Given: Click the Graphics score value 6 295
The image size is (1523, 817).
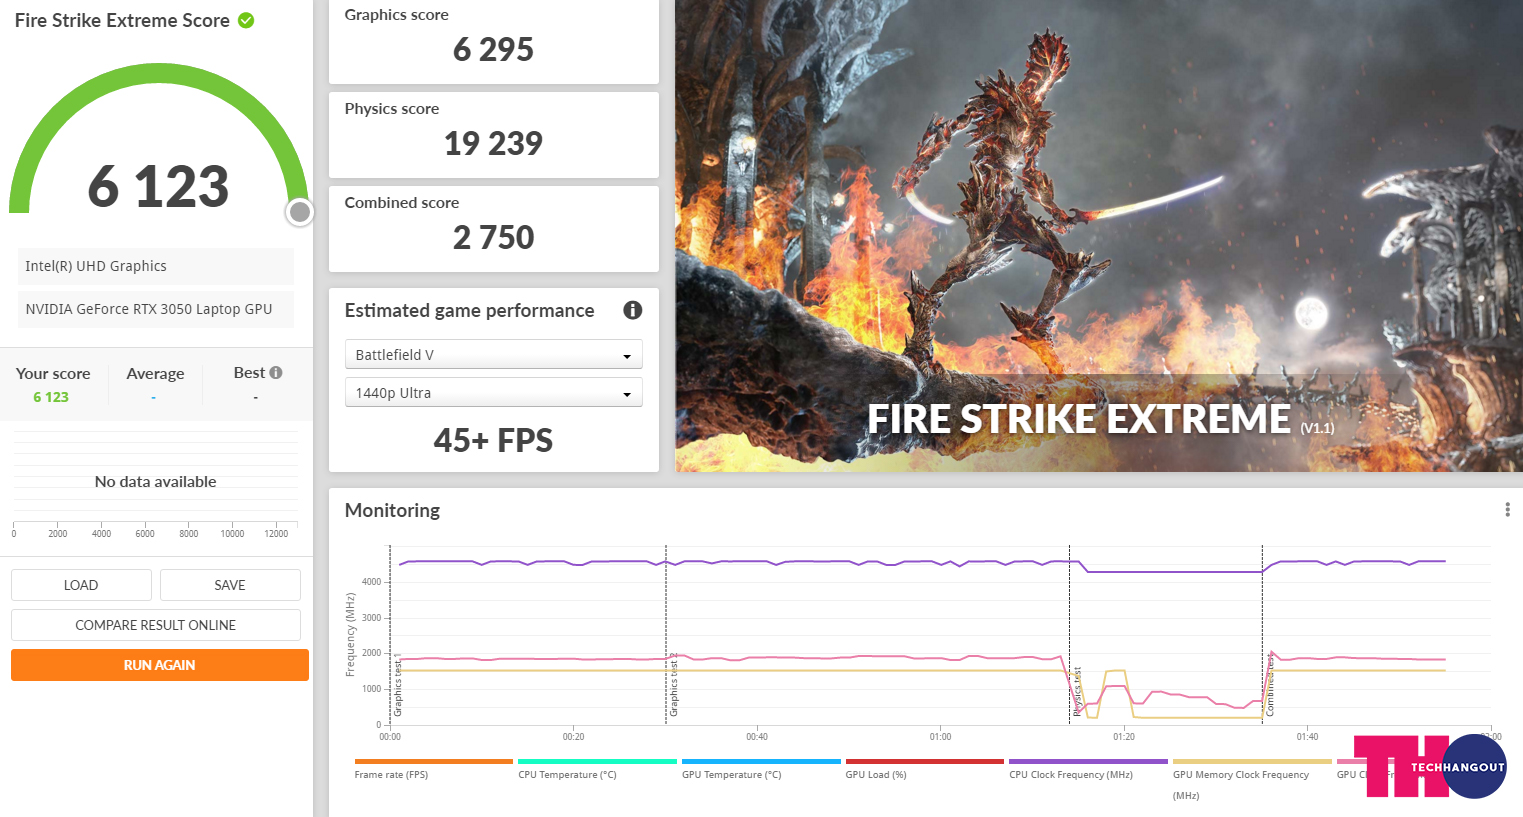Looking at the screenshot, I should pos(493,49).
